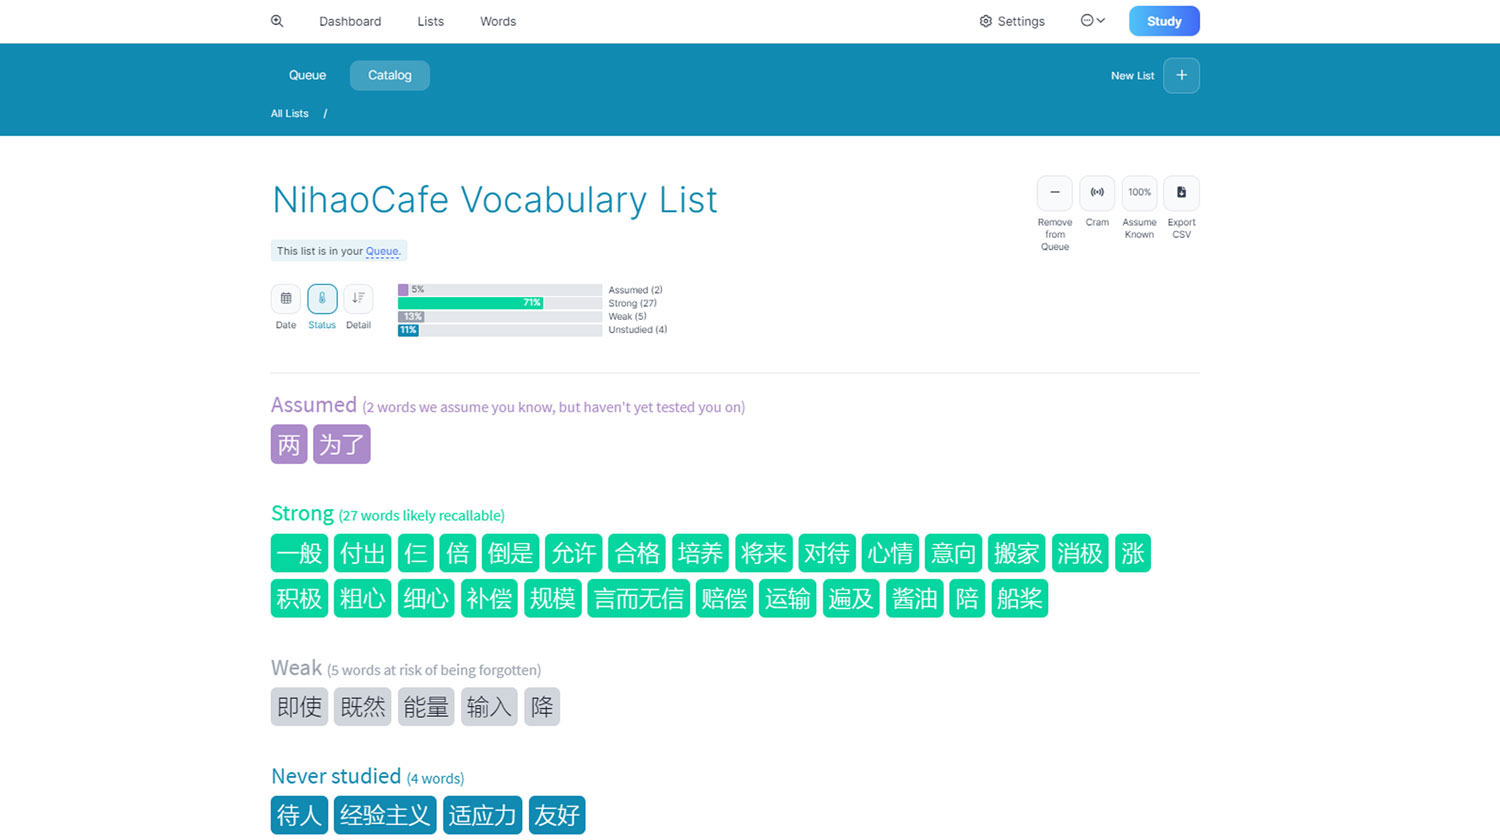Open the strong word 仨
This screenshot has height=840, width=1500.
416,553
